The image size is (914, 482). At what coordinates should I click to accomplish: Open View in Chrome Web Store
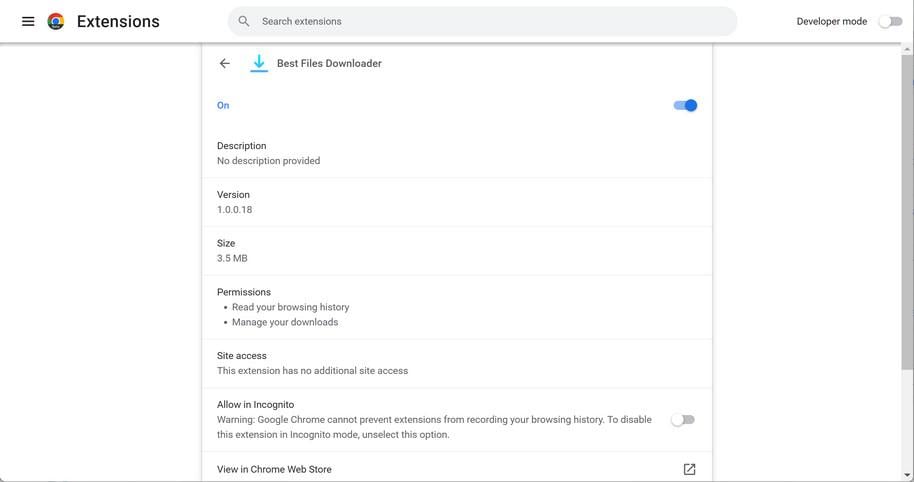pyautogui.click(x=274, y=469)
